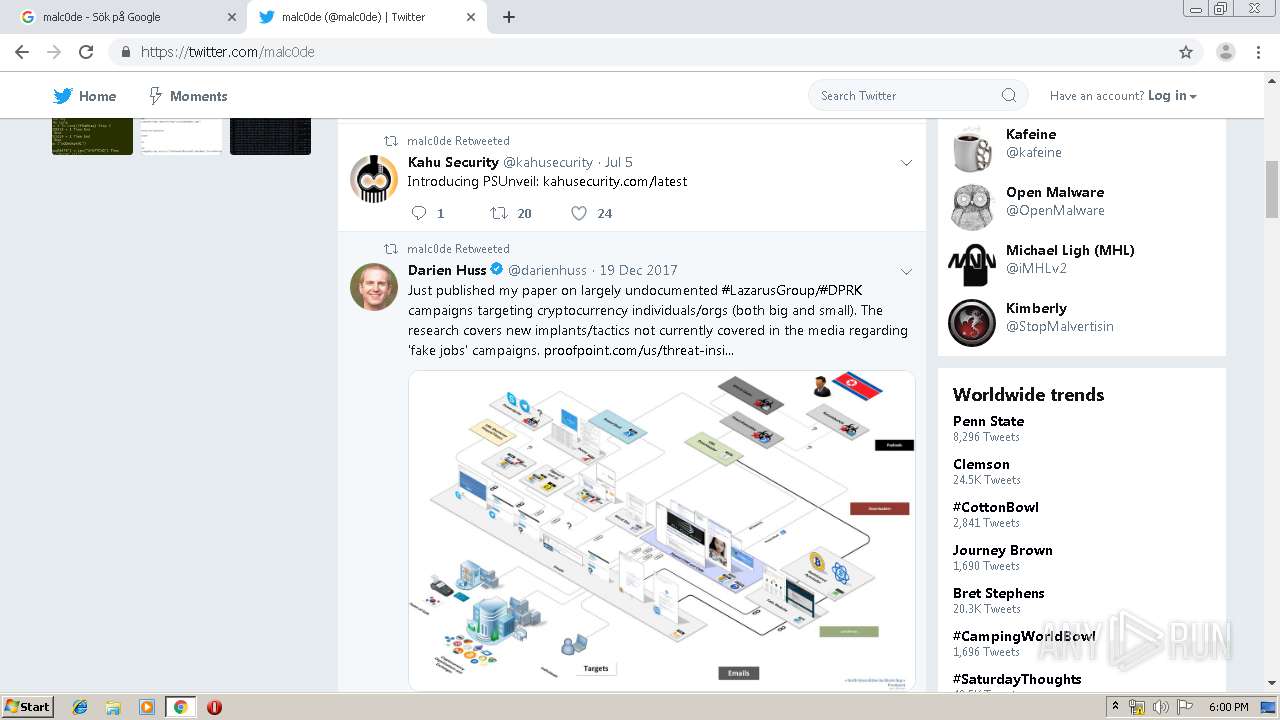Open the Kafeine profile
The height and width of the screenshot is (720, 1280).
(x=1031, y=134)
